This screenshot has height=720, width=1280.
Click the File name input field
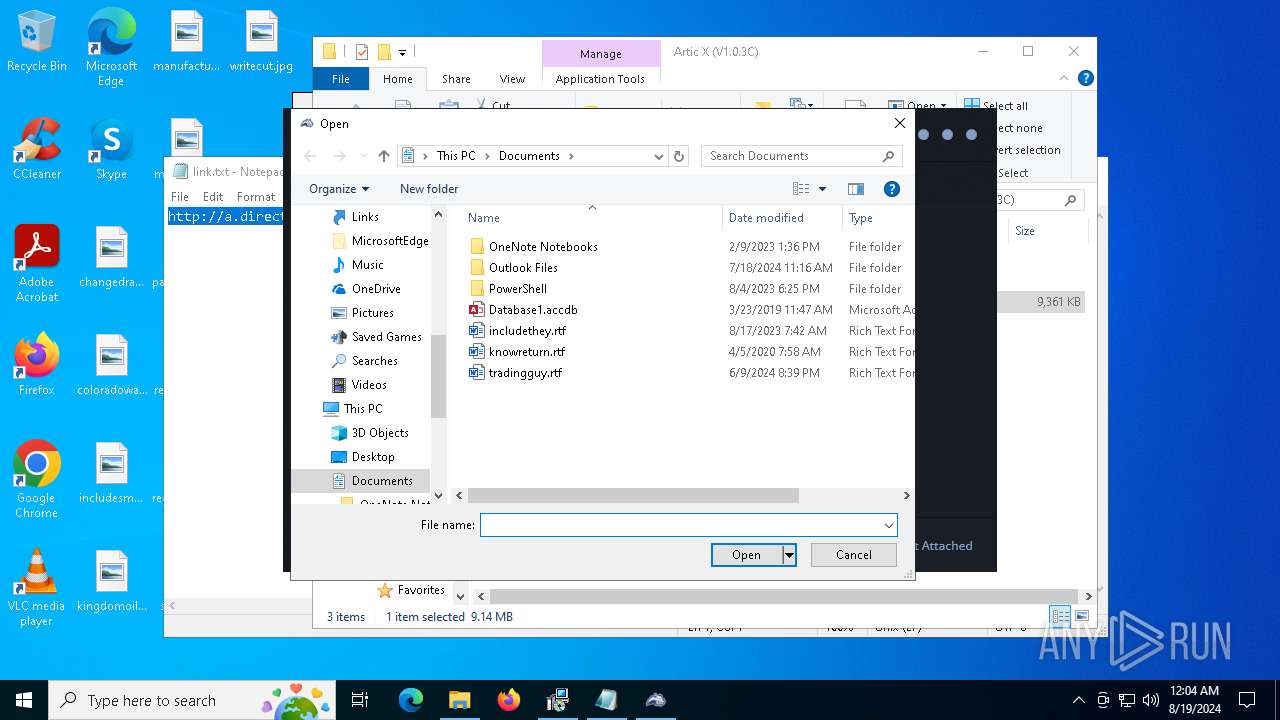coord(681,525)
